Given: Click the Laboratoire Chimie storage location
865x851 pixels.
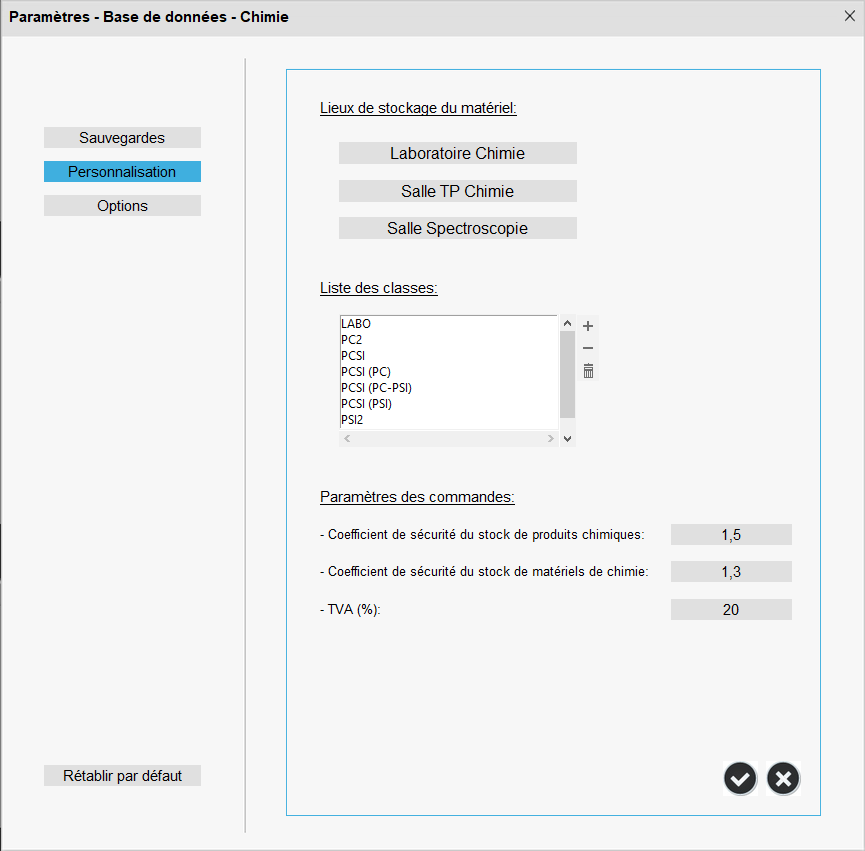Looking at the screenshot, I should tap(457, 153).
